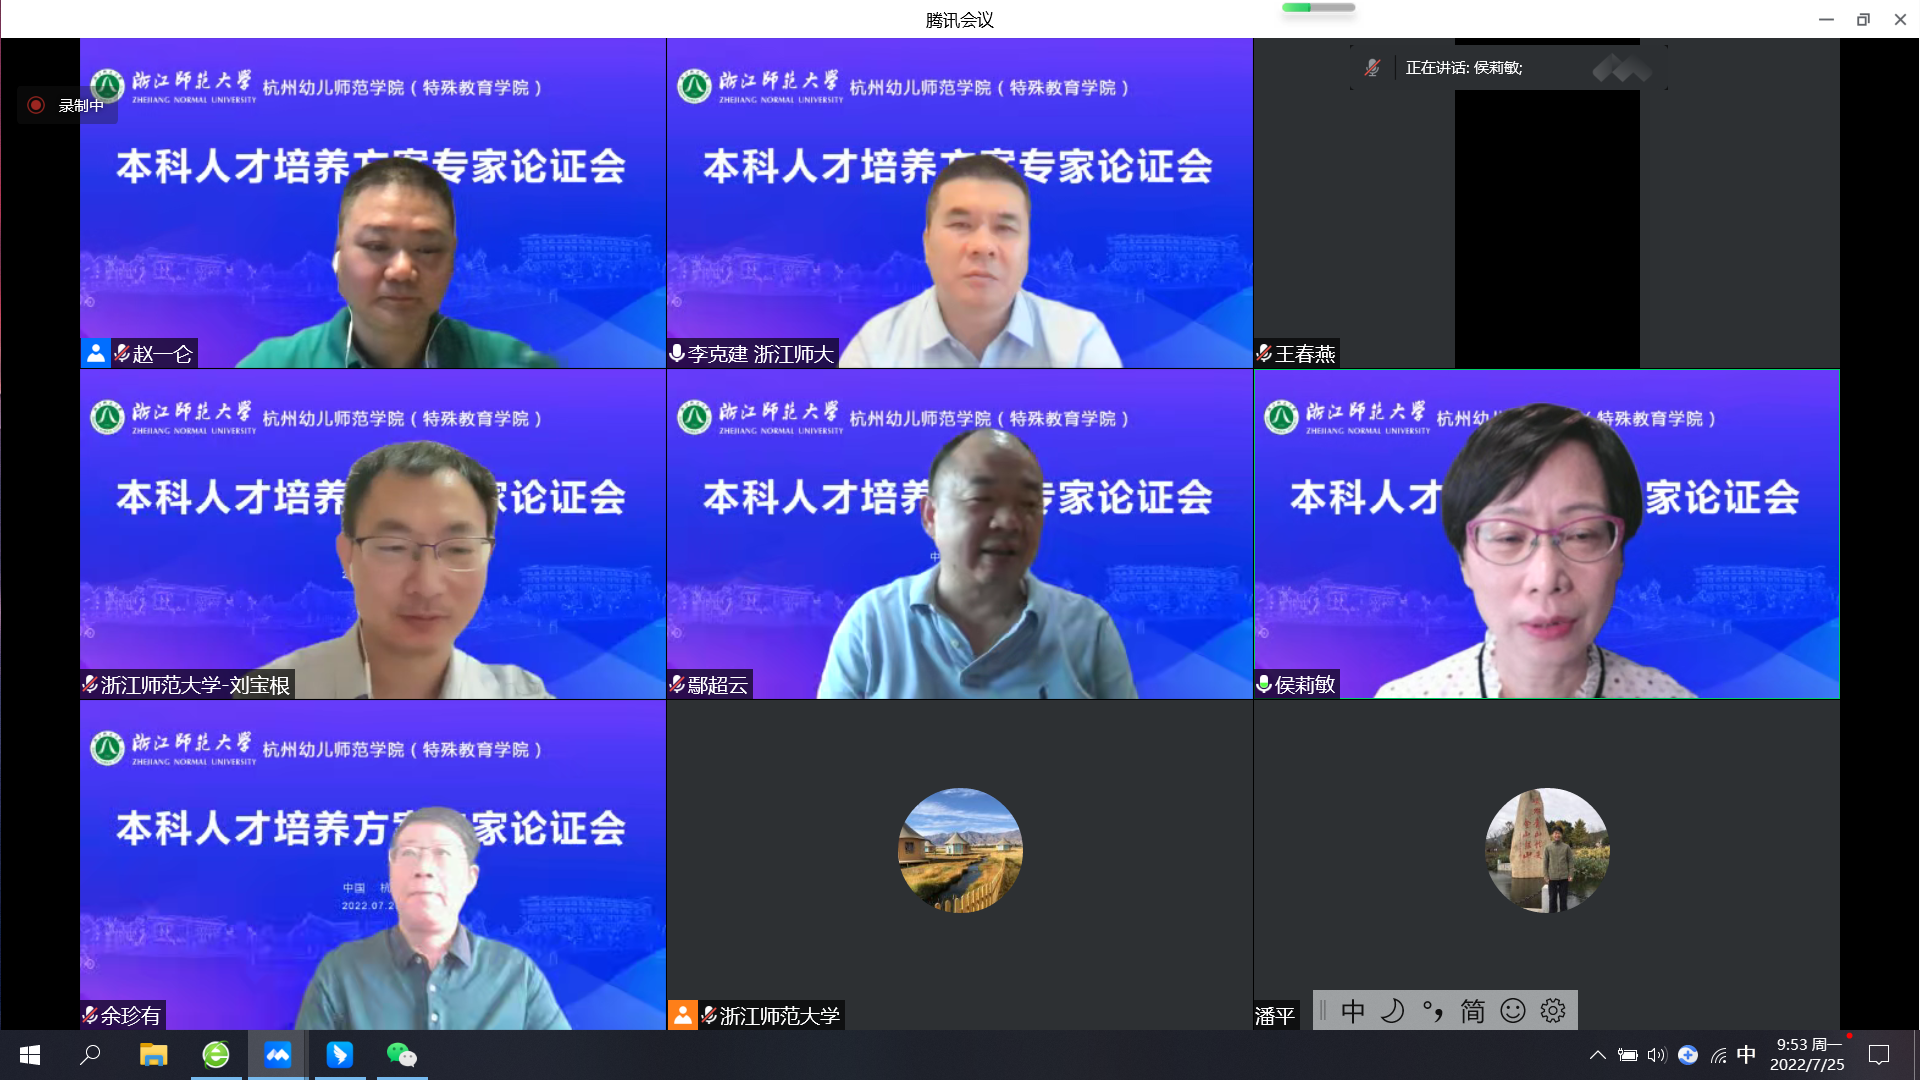Image resolution: width=1920 pixels, height=1080 pixels.
Task: Open File Explorer from taskbar
Action: (x=153, y=1055)
